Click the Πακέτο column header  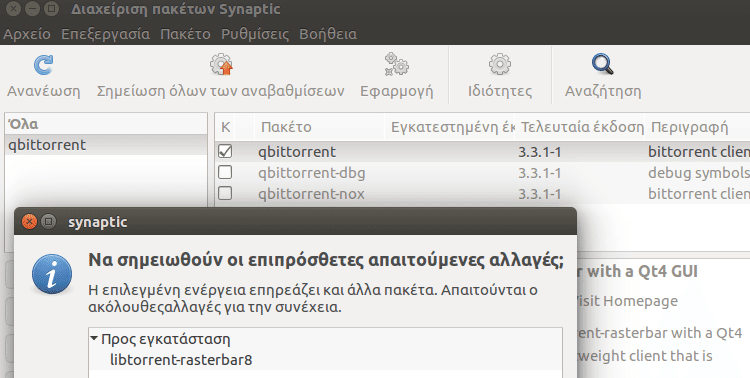click(x=320, y=127)
